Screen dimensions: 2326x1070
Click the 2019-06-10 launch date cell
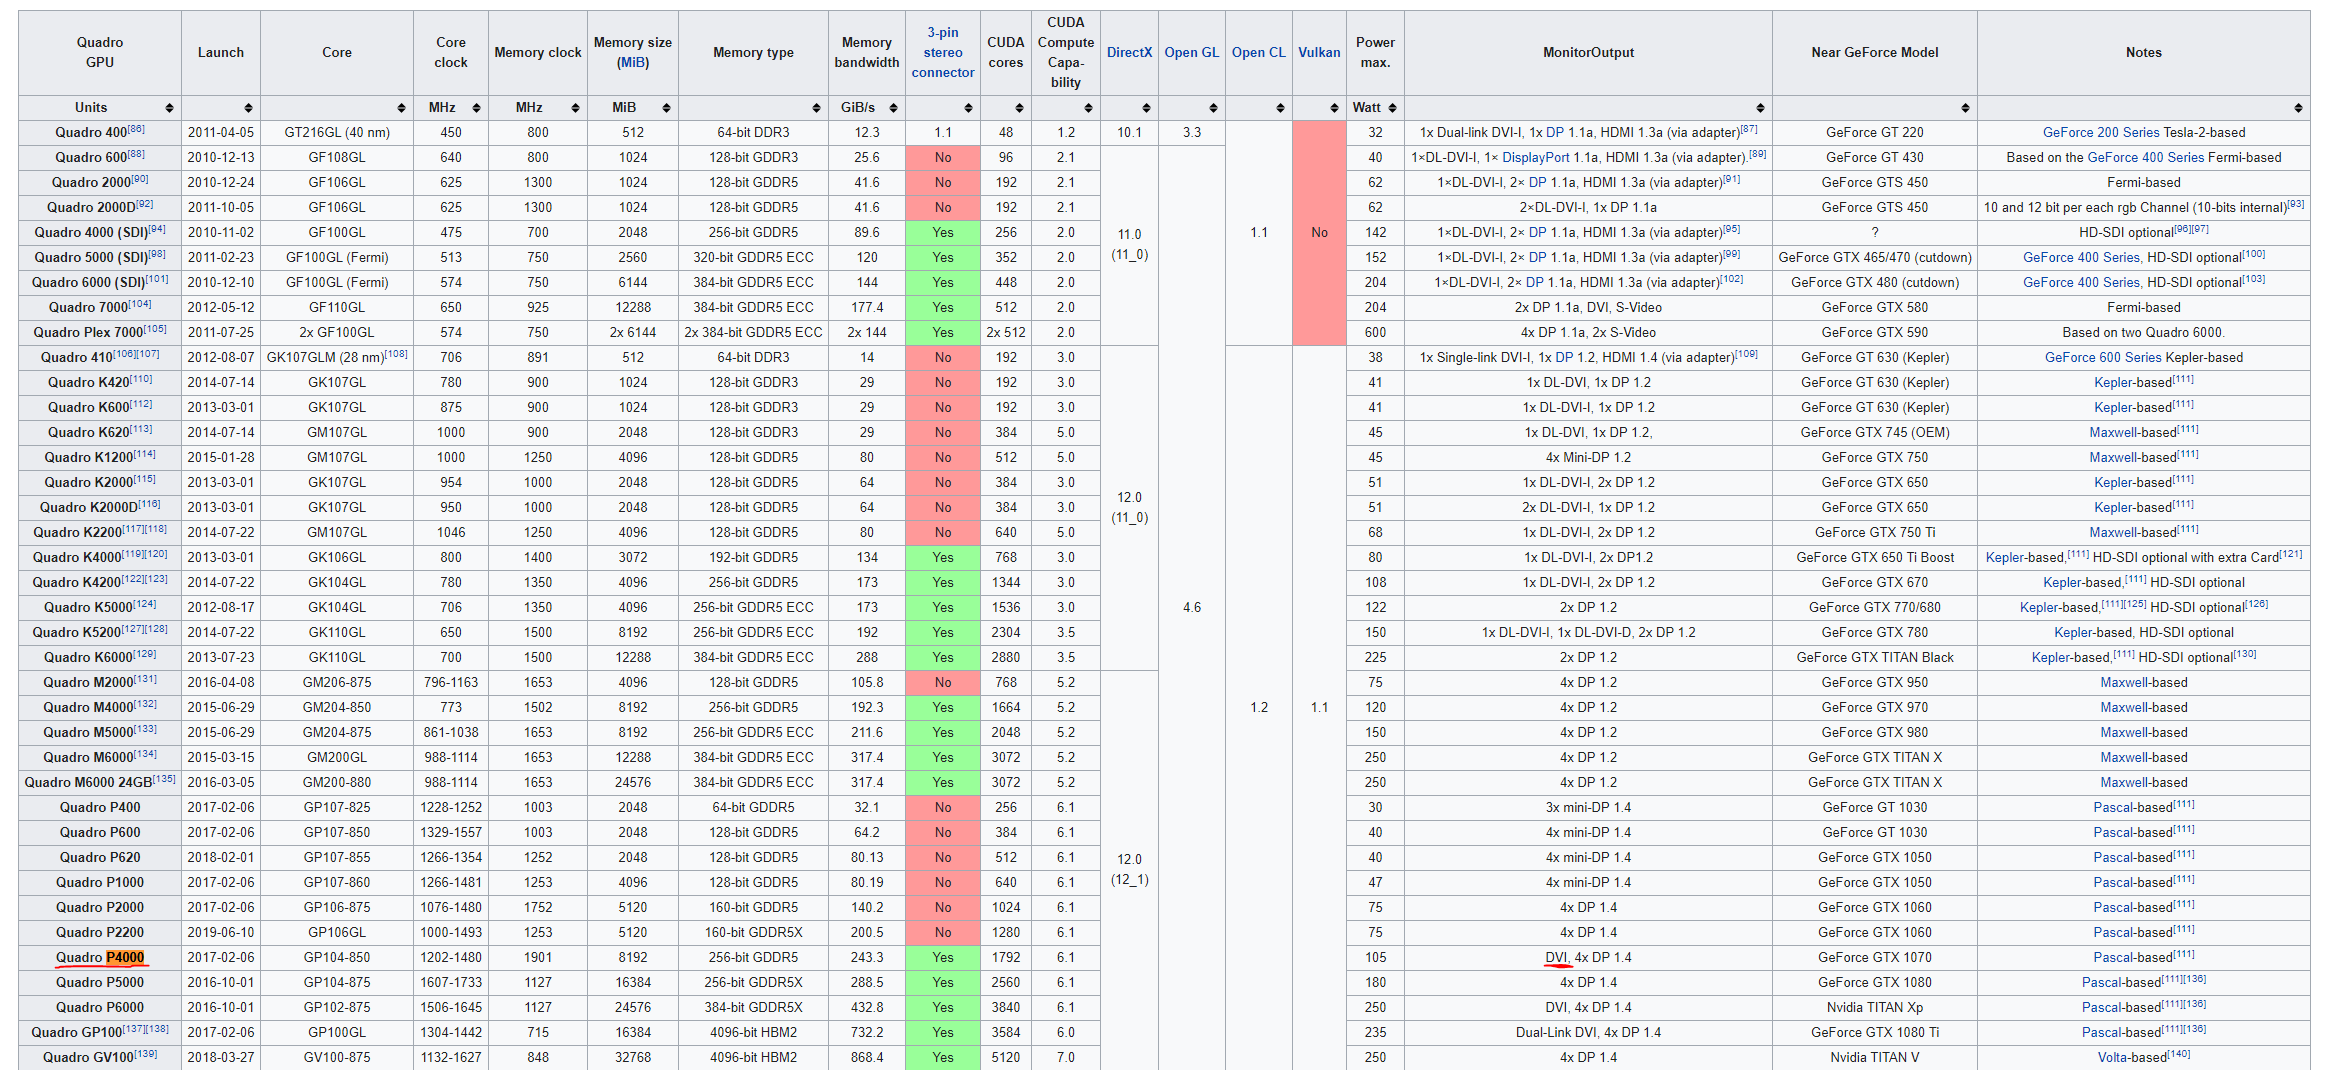221,933
